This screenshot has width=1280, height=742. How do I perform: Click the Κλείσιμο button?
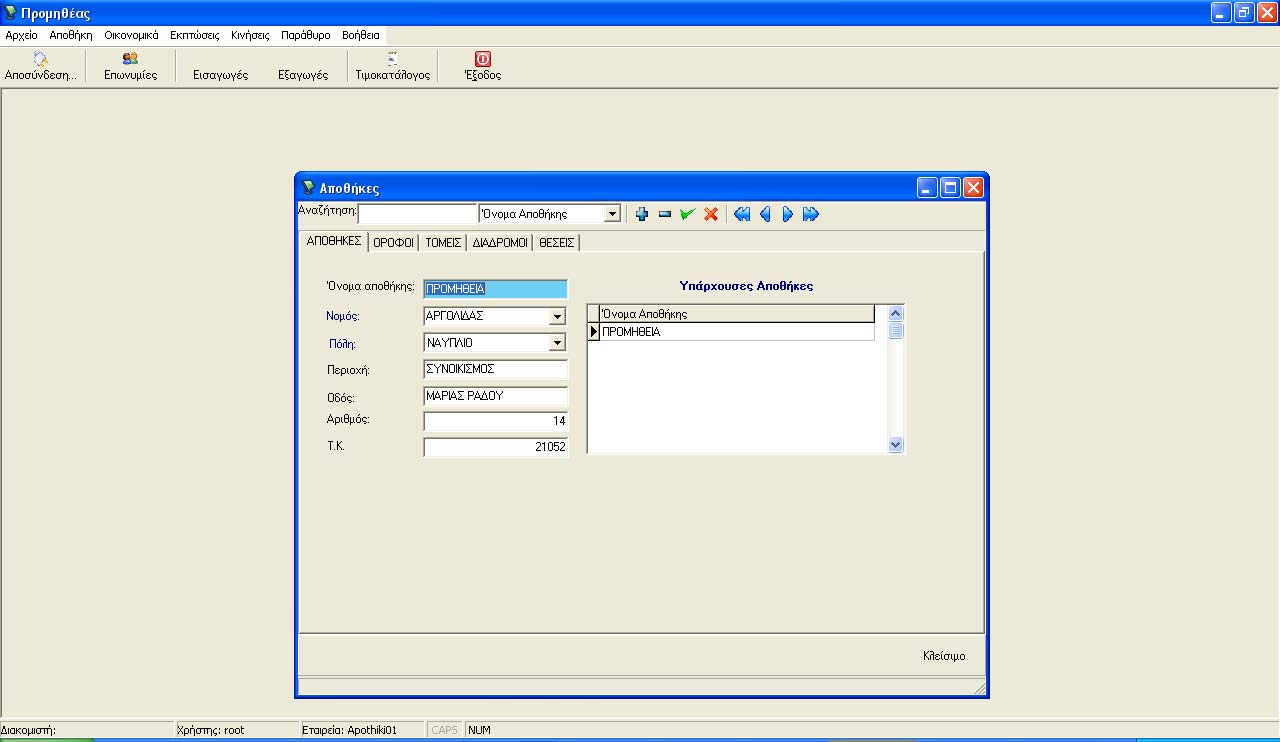click(944, 657)
